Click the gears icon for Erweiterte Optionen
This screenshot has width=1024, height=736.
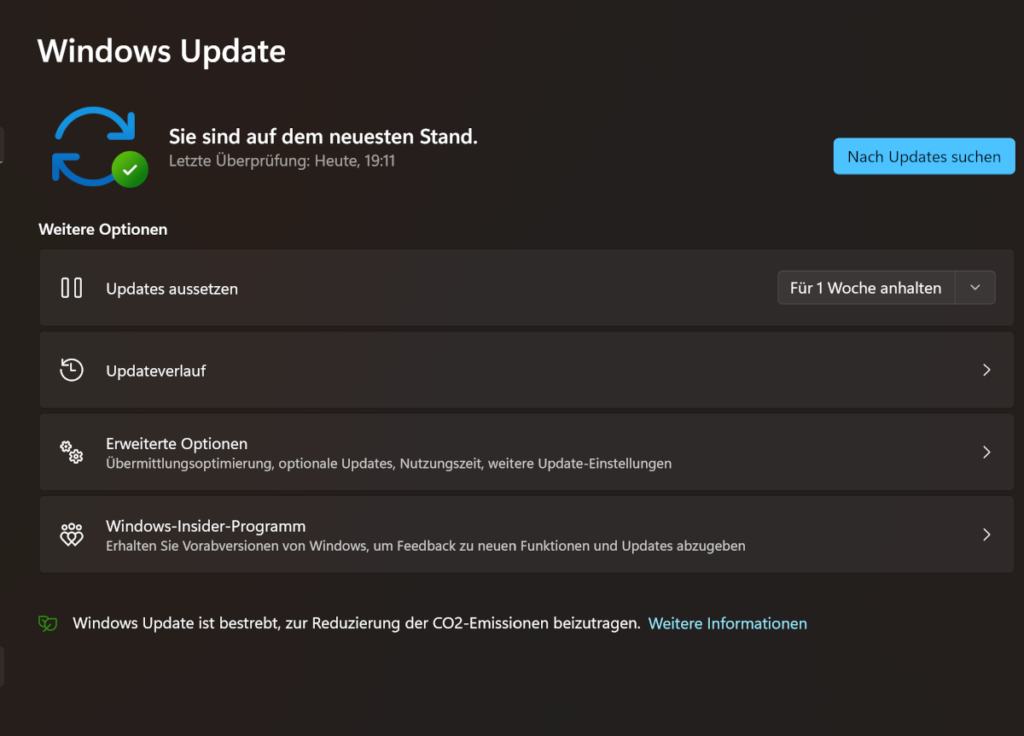pos(71,452)
